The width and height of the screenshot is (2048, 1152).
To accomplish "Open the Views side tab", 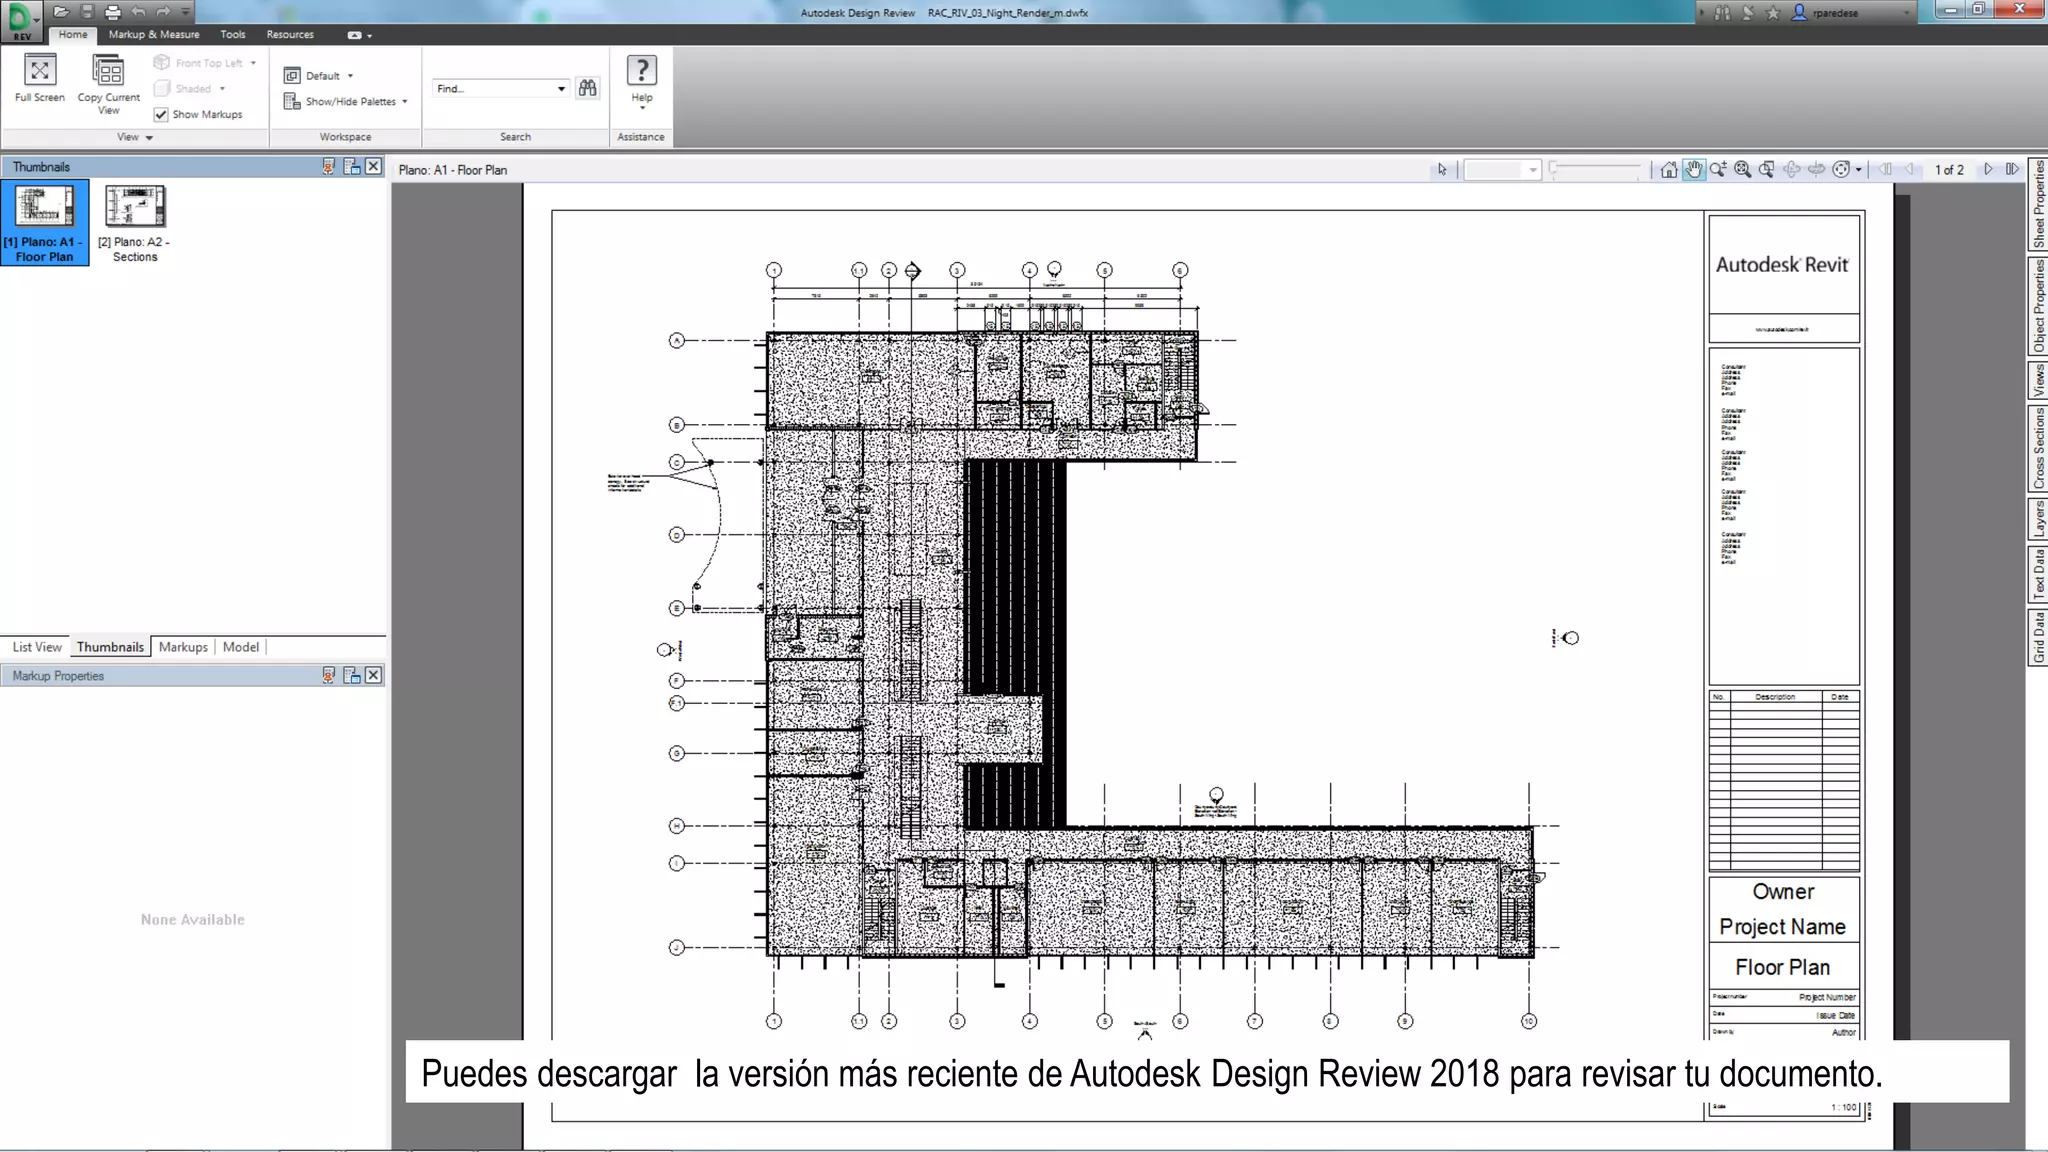I will point(2038,380).
